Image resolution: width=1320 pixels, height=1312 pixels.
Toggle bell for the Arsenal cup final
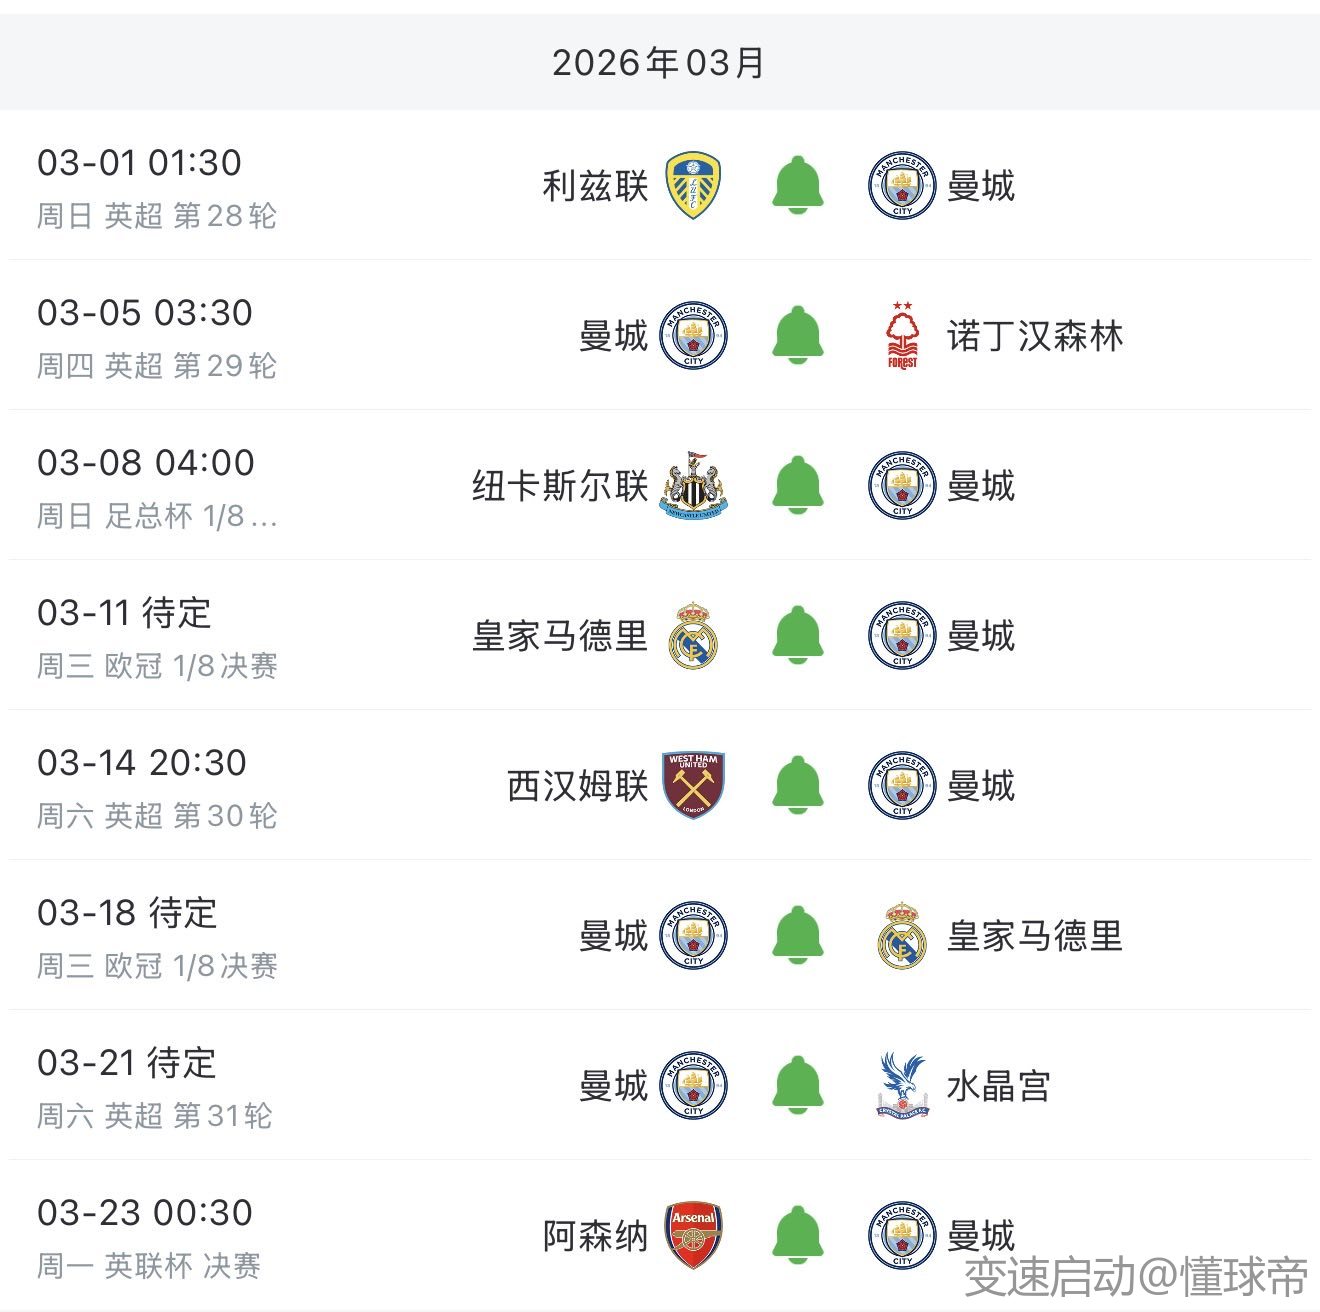coord(798,1235)
